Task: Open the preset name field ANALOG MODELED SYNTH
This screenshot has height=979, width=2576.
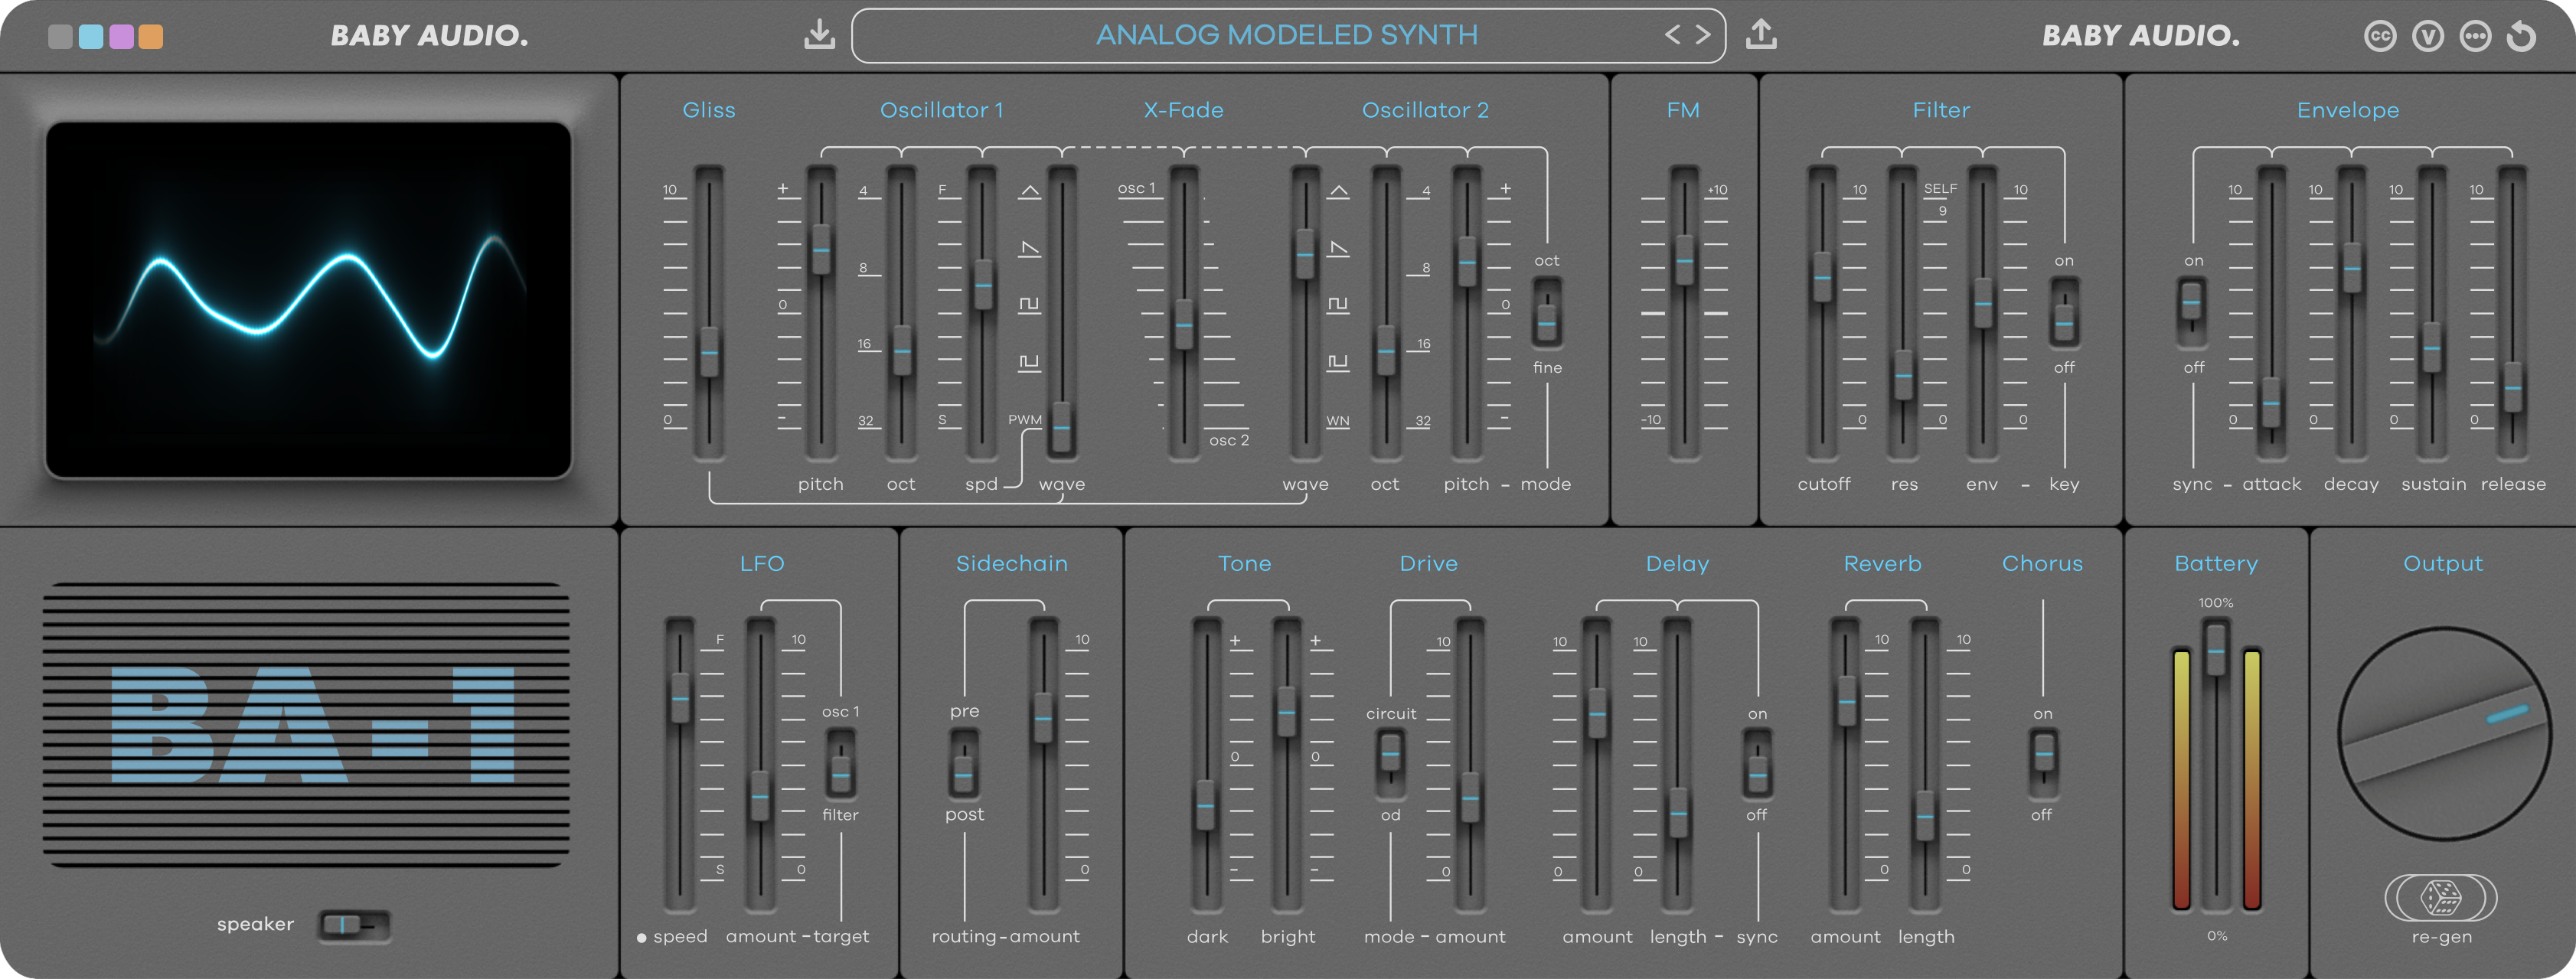Action: click(x=1287, y=34)
